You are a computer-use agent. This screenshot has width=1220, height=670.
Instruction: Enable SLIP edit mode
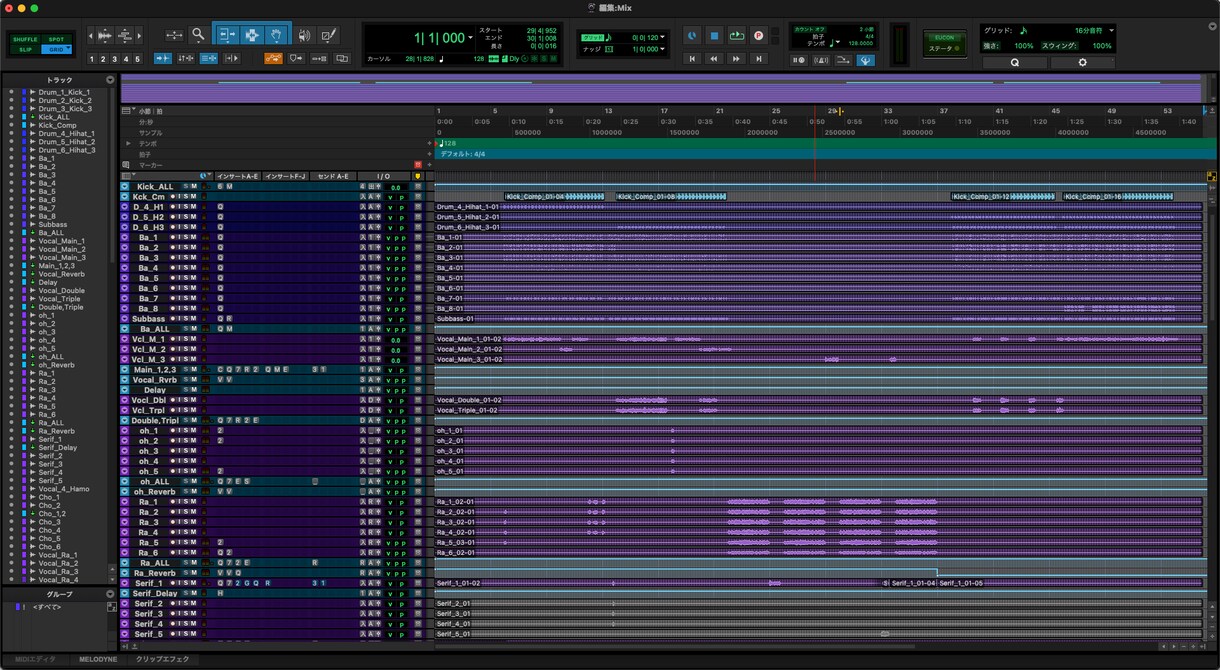[x=25, y=49]
